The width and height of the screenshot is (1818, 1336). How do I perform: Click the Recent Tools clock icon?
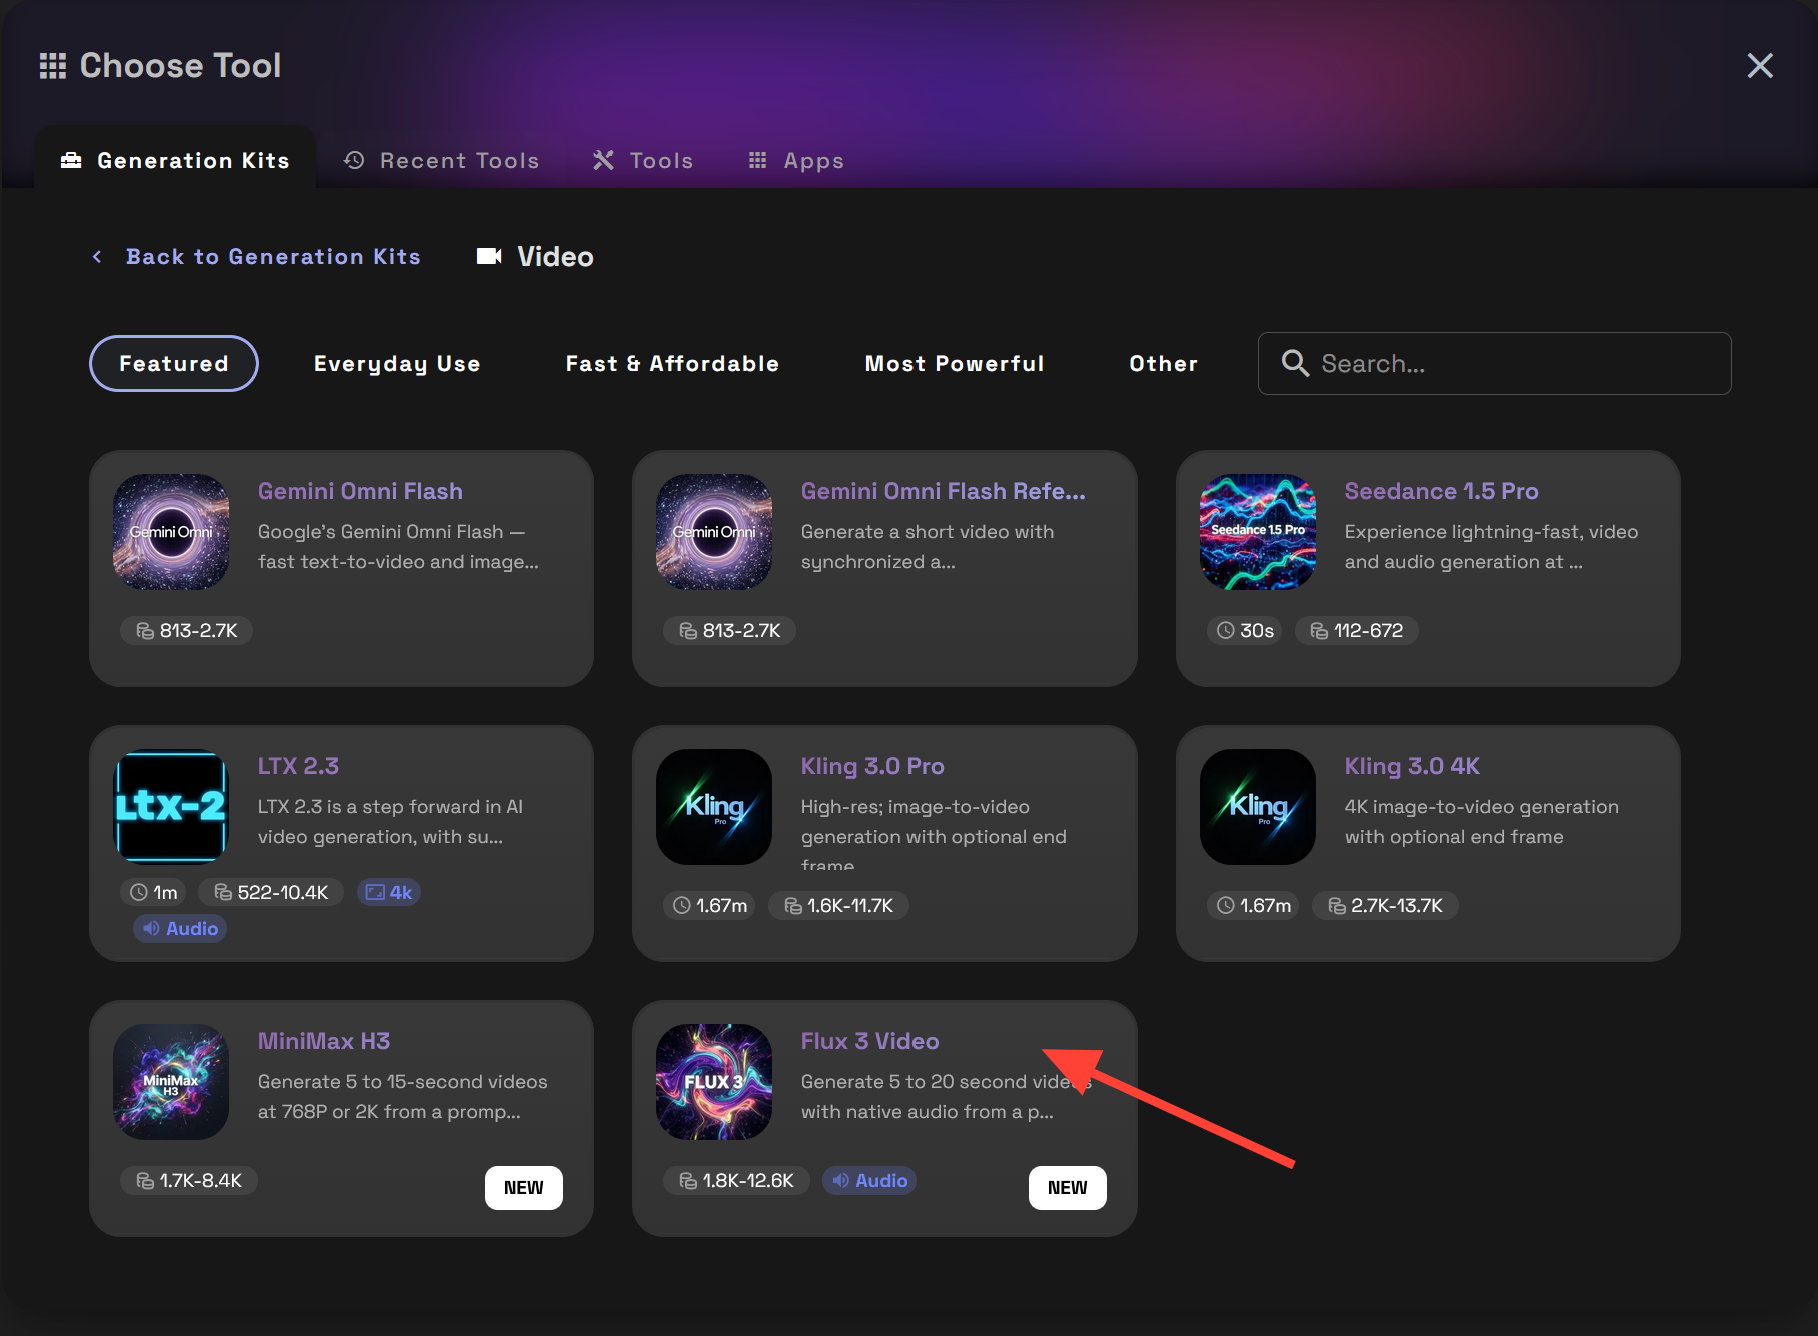(x=354, y=160)
